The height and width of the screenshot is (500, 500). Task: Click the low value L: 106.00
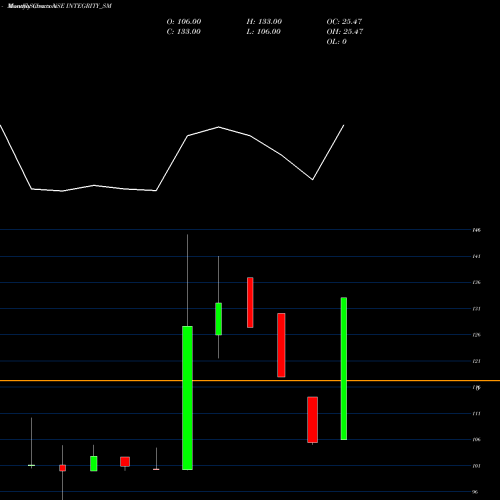tap(264, 32)
